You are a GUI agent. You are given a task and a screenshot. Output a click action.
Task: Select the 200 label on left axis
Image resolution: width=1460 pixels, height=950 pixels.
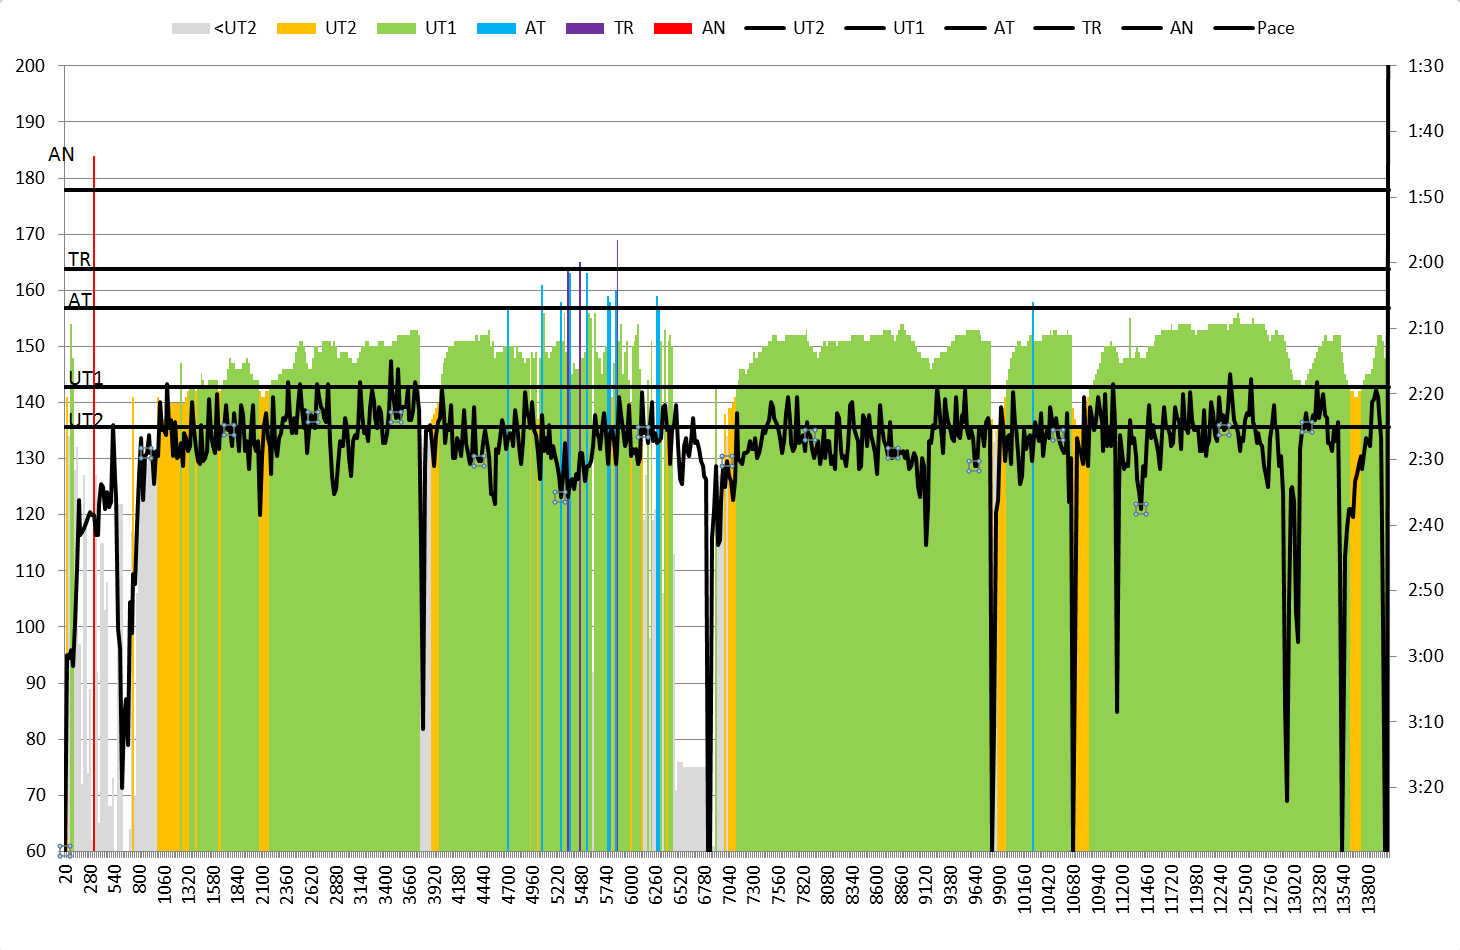tap(30, 66)
